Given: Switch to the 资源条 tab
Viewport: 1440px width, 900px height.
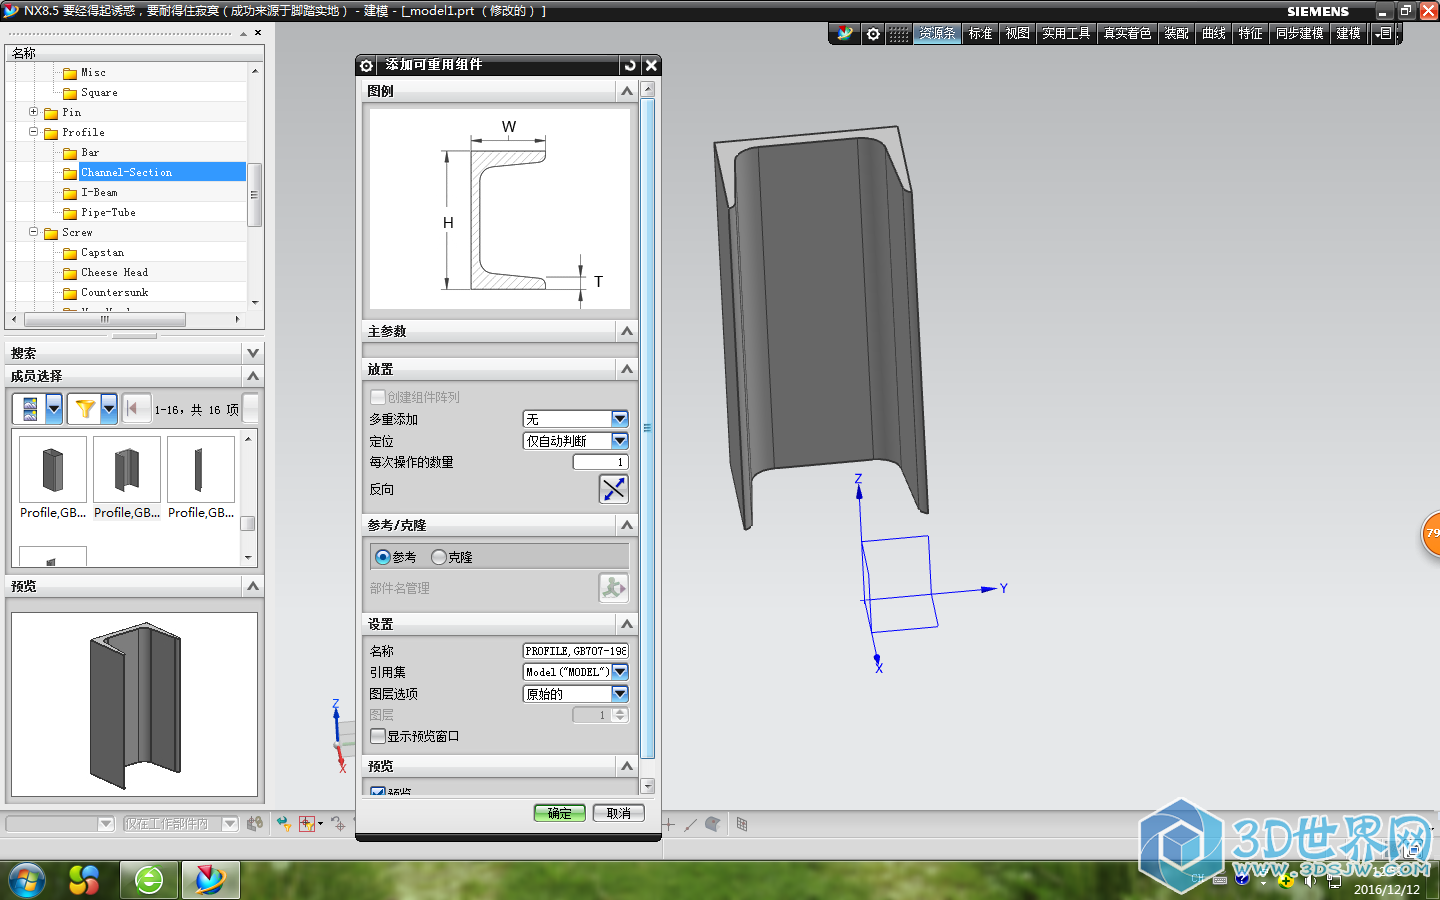Looking at the screenshot, I should pos(937,33).
